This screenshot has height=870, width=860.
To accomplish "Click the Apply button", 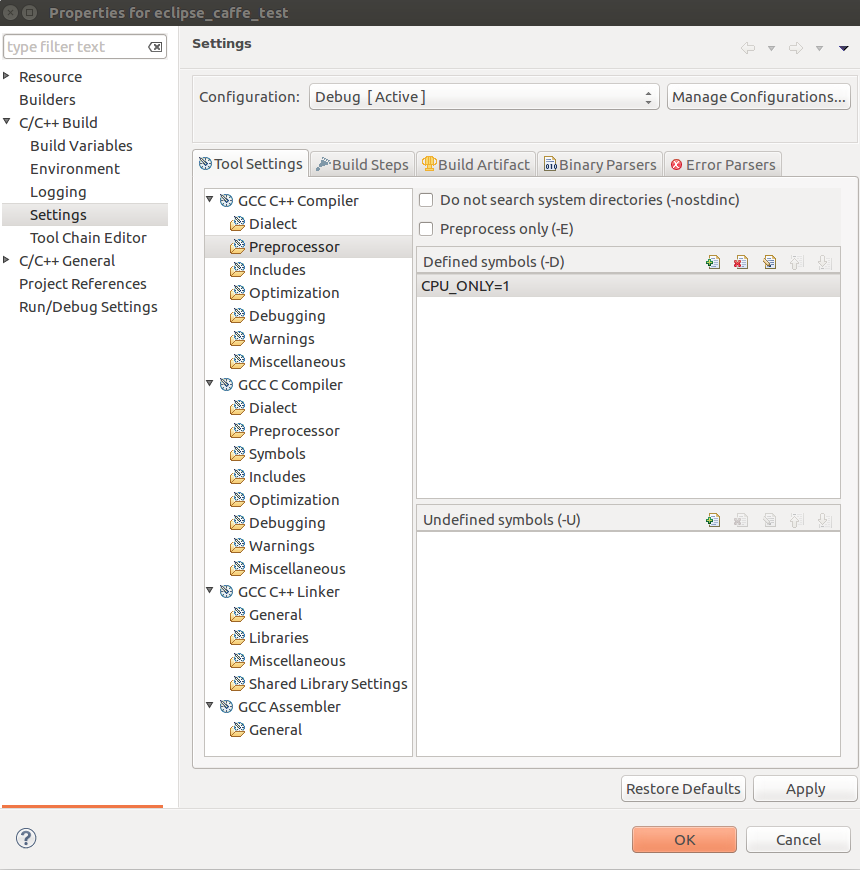I will 806,788.
